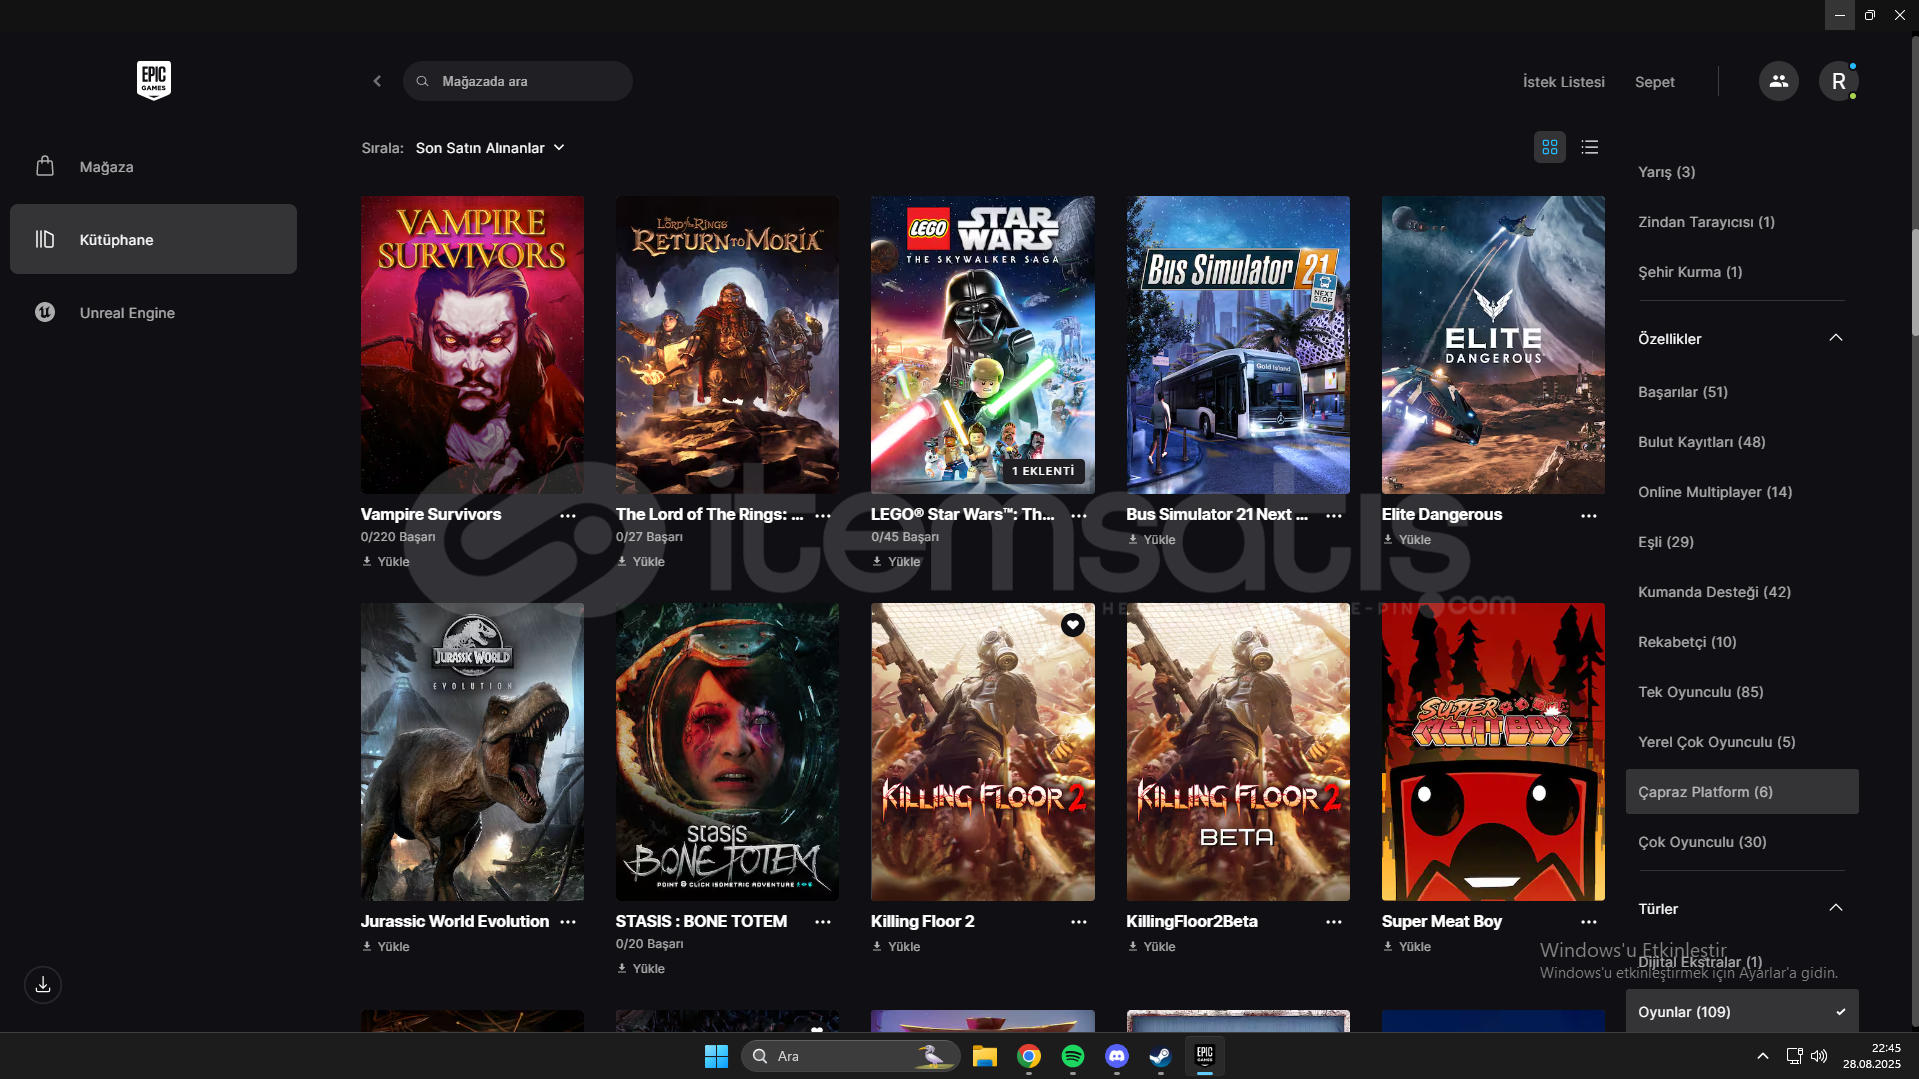Screen dimensions: 1919x1079
Task: Show hidden system tray icons
Action: tap(1763, 1056)
